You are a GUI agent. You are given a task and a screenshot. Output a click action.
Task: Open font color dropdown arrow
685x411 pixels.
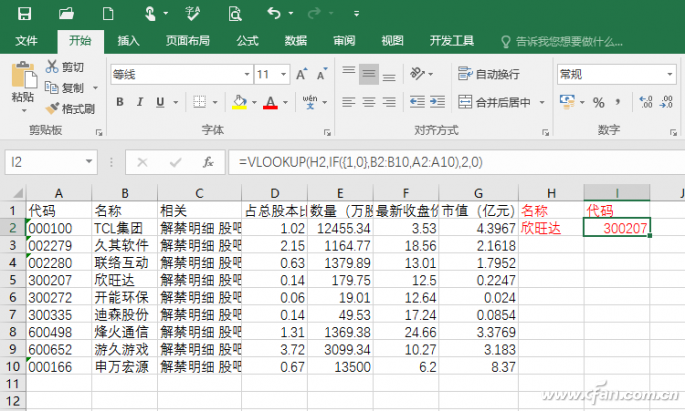(286, 103)
